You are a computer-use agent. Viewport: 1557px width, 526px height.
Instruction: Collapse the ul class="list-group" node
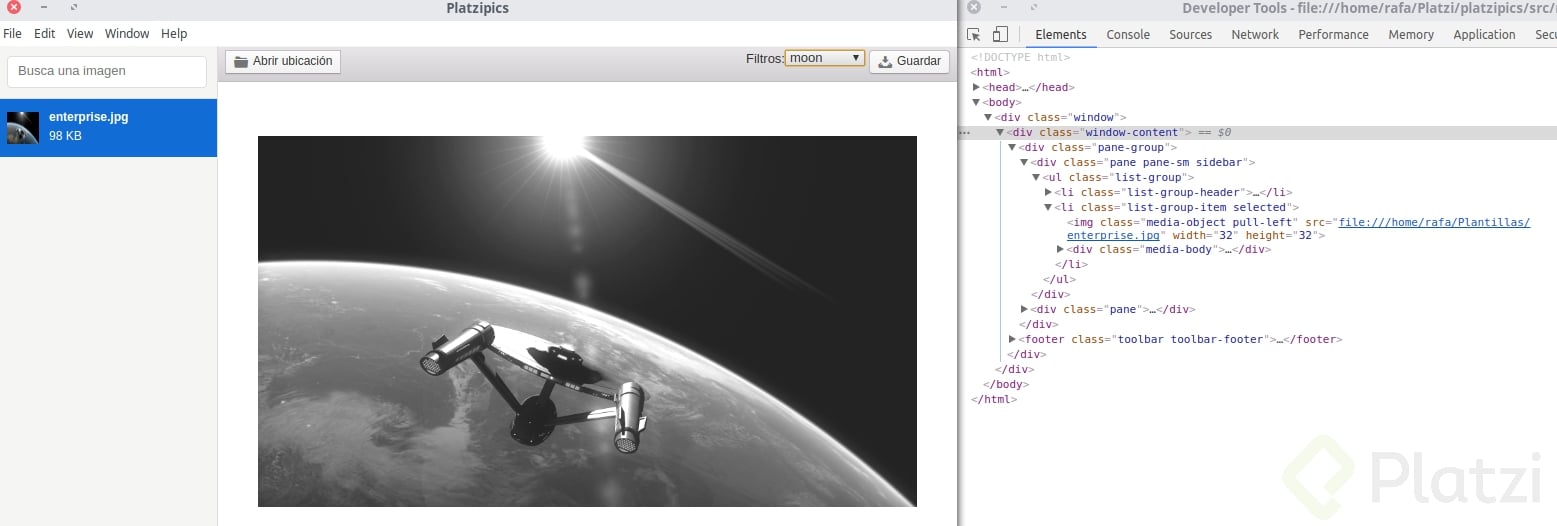tap(1036, 177)
